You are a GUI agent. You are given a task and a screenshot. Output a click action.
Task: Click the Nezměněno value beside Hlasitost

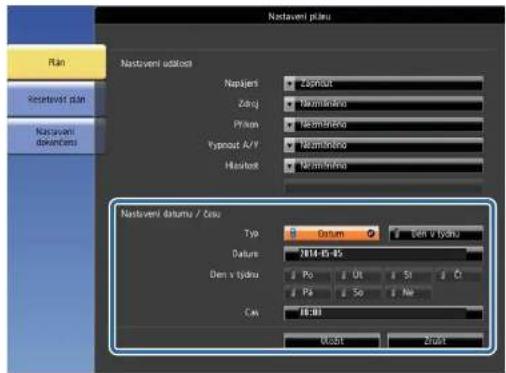[323, 166]
